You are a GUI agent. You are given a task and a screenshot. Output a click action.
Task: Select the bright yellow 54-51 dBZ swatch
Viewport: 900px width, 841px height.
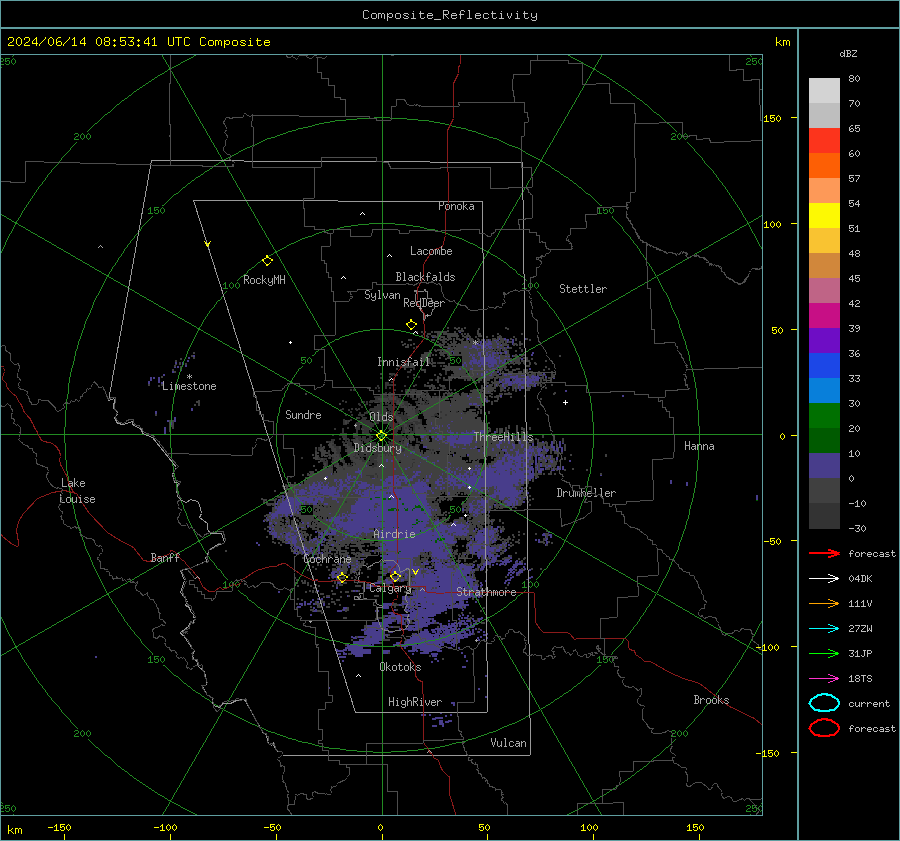[824, 216]
